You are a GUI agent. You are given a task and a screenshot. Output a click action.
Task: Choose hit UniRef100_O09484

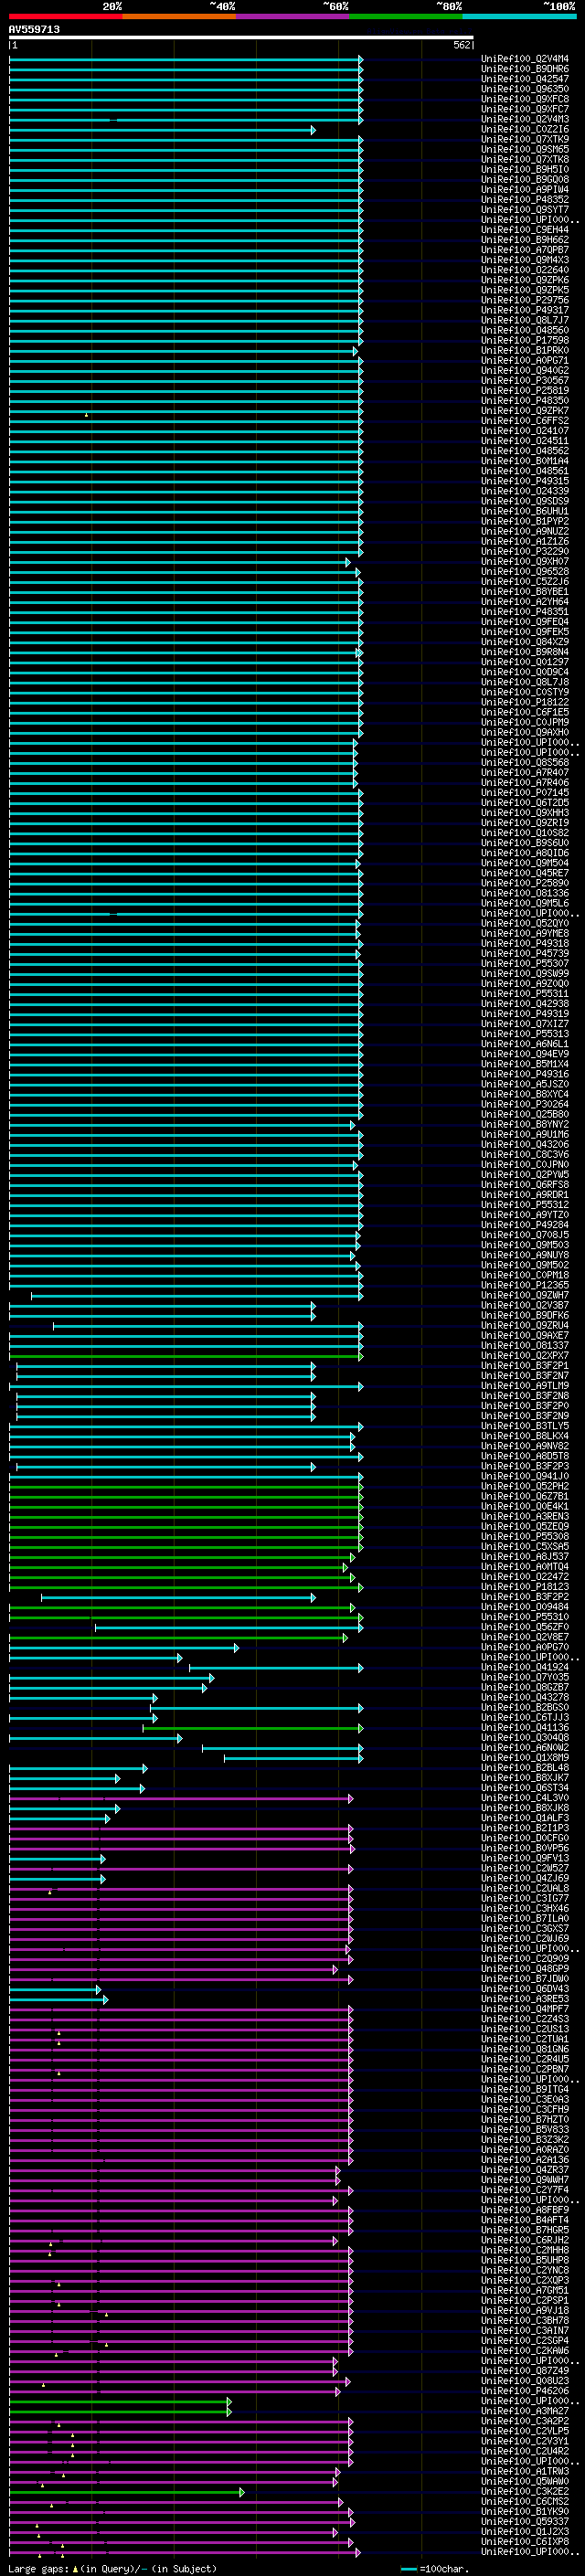coord(525,1607)
